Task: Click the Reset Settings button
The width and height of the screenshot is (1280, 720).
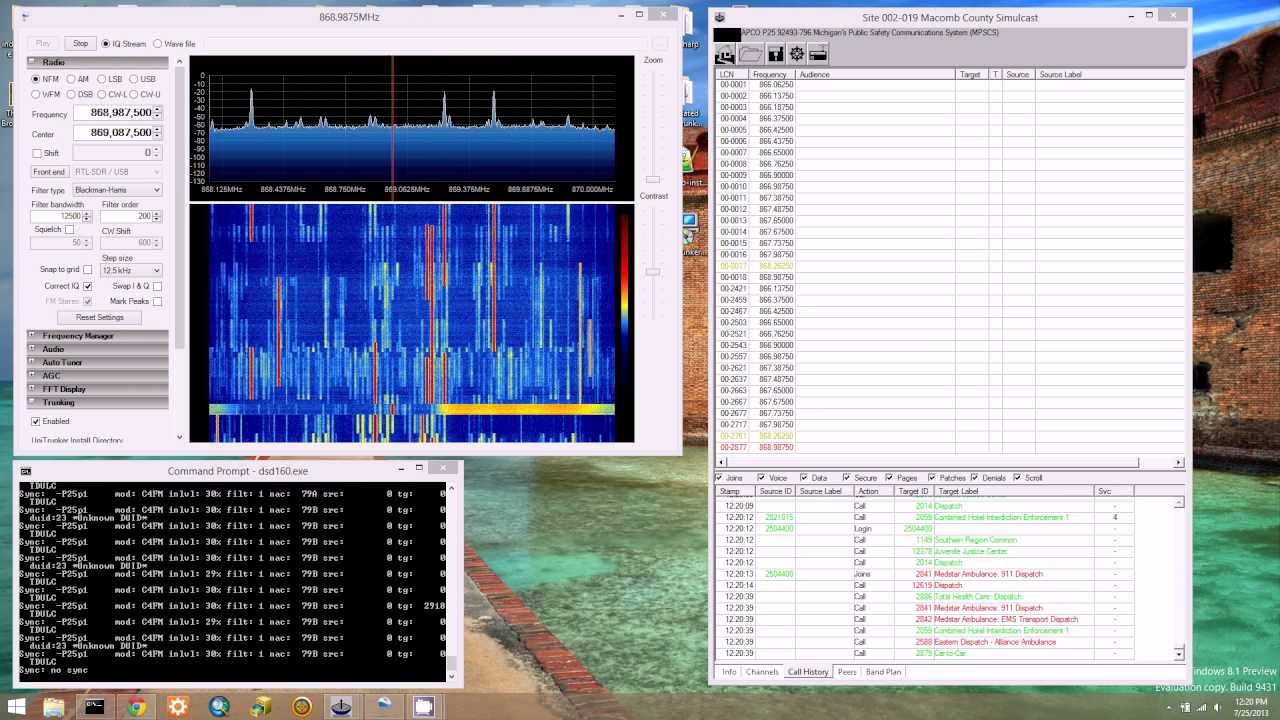Action: [x=100, y=317]
